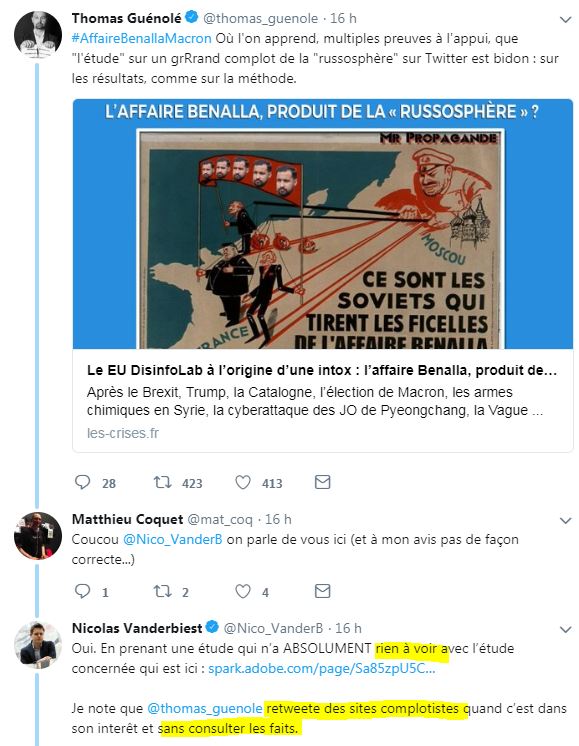Open the #AffaireBenallaMacron hashtag
The width and height of the screenshot is (579, 746).
[141, 39]
